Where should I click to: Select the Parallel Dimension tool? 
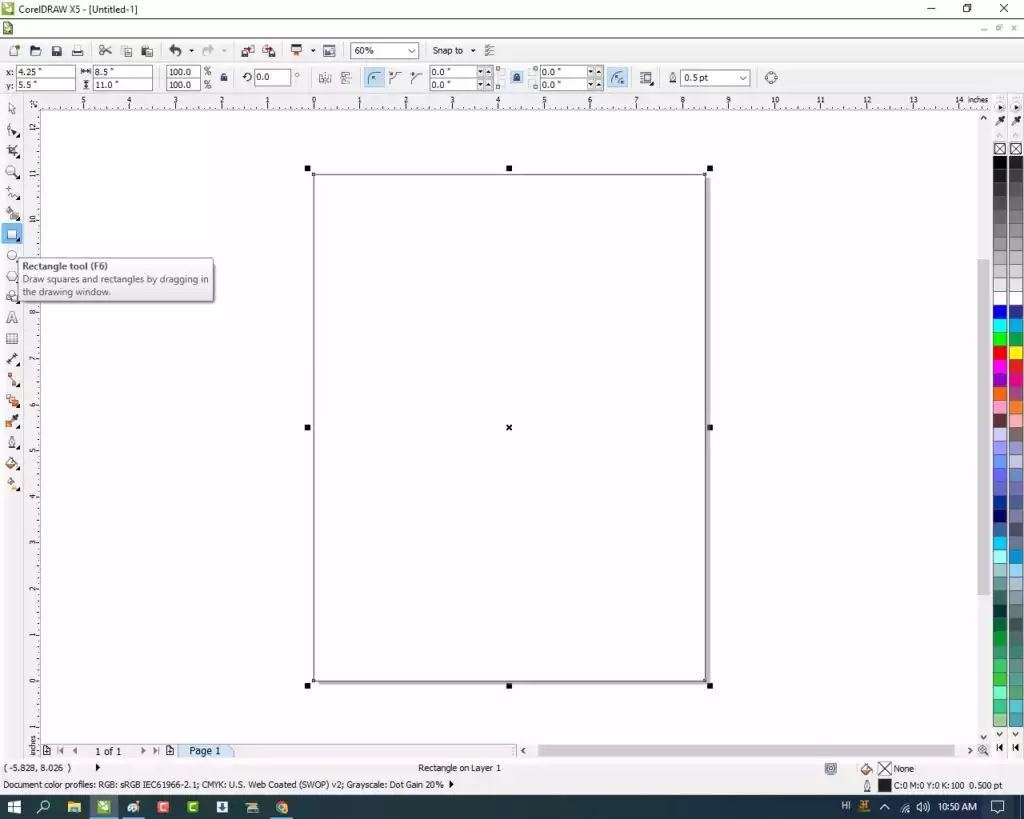12,359
